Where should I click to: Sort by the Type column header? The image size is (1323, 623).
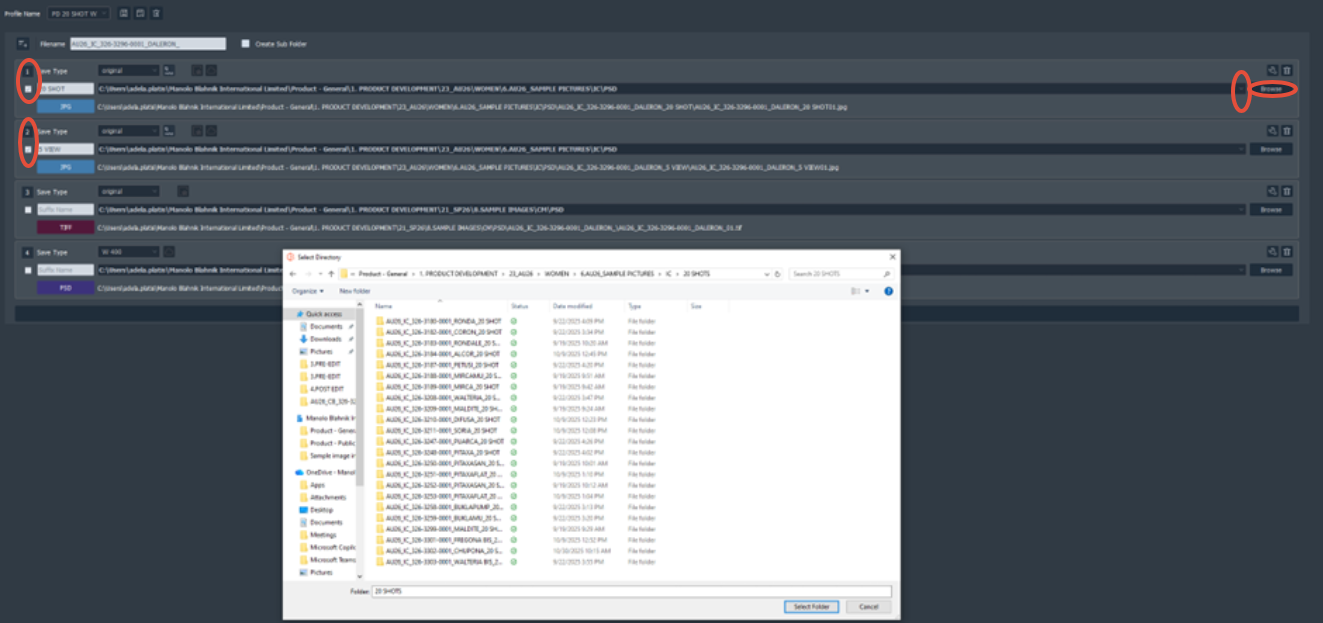click(634, 306)
